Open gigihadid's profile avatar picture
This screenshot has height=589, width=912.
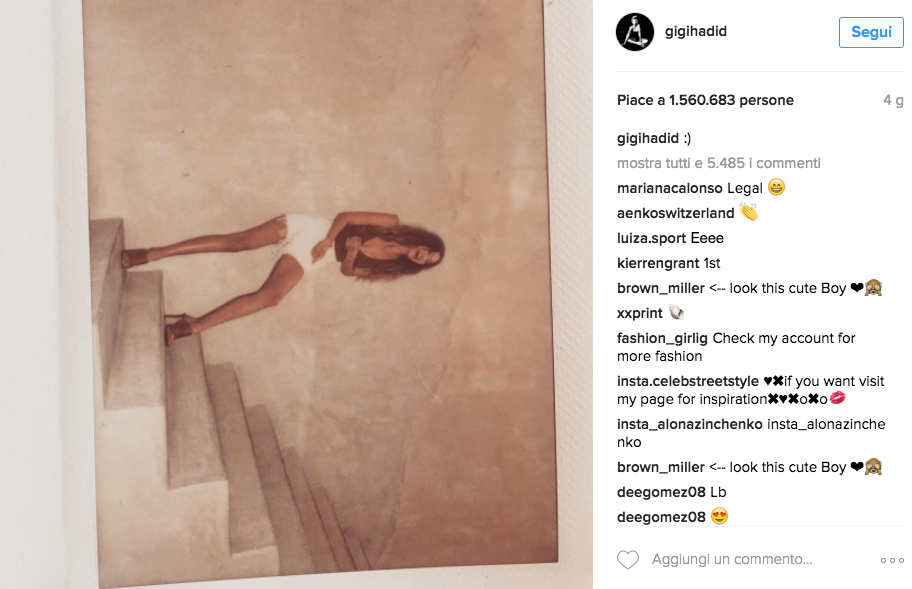tap(635, 32)
